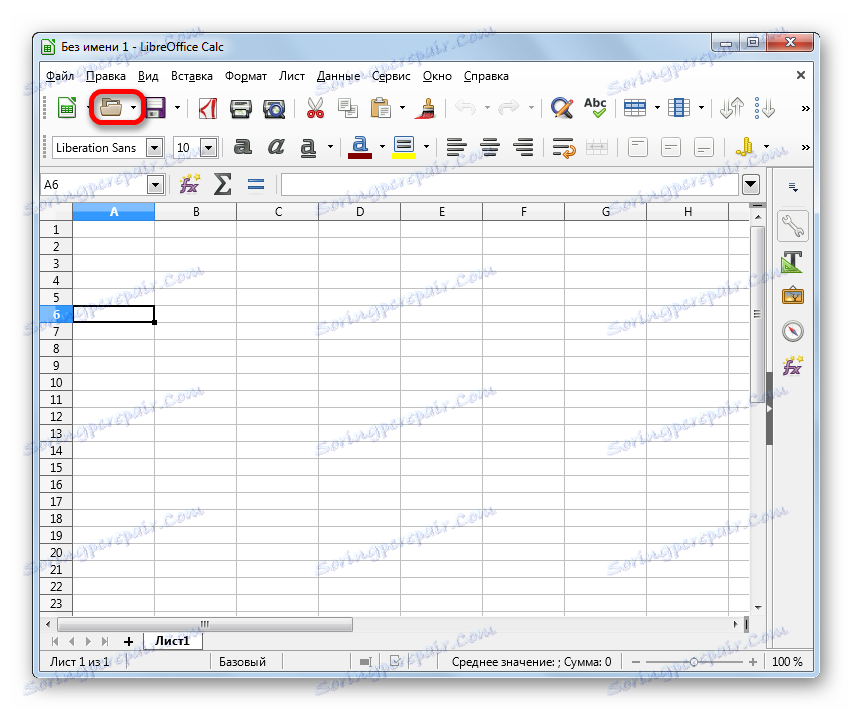Open background color dropdown arrow

click(426, 146)
